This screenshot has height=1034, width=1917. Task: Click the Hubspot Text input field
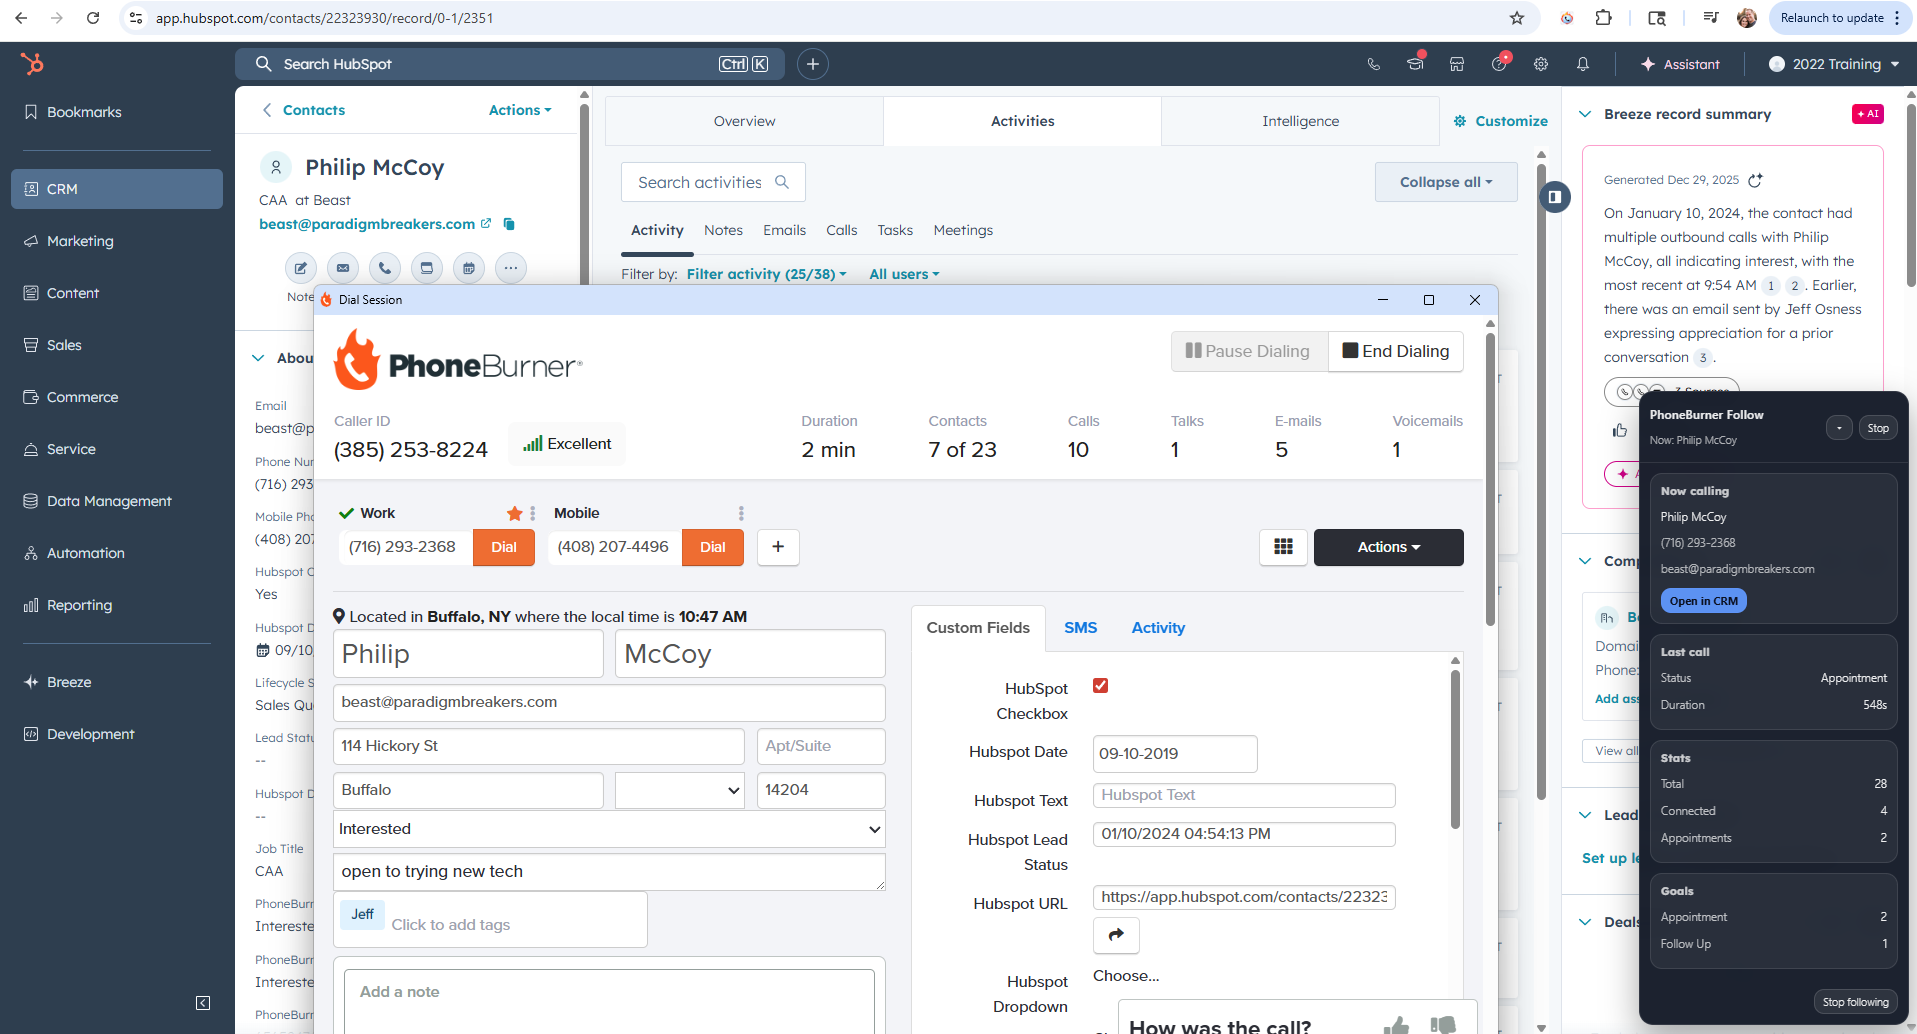pos(1244,795)
